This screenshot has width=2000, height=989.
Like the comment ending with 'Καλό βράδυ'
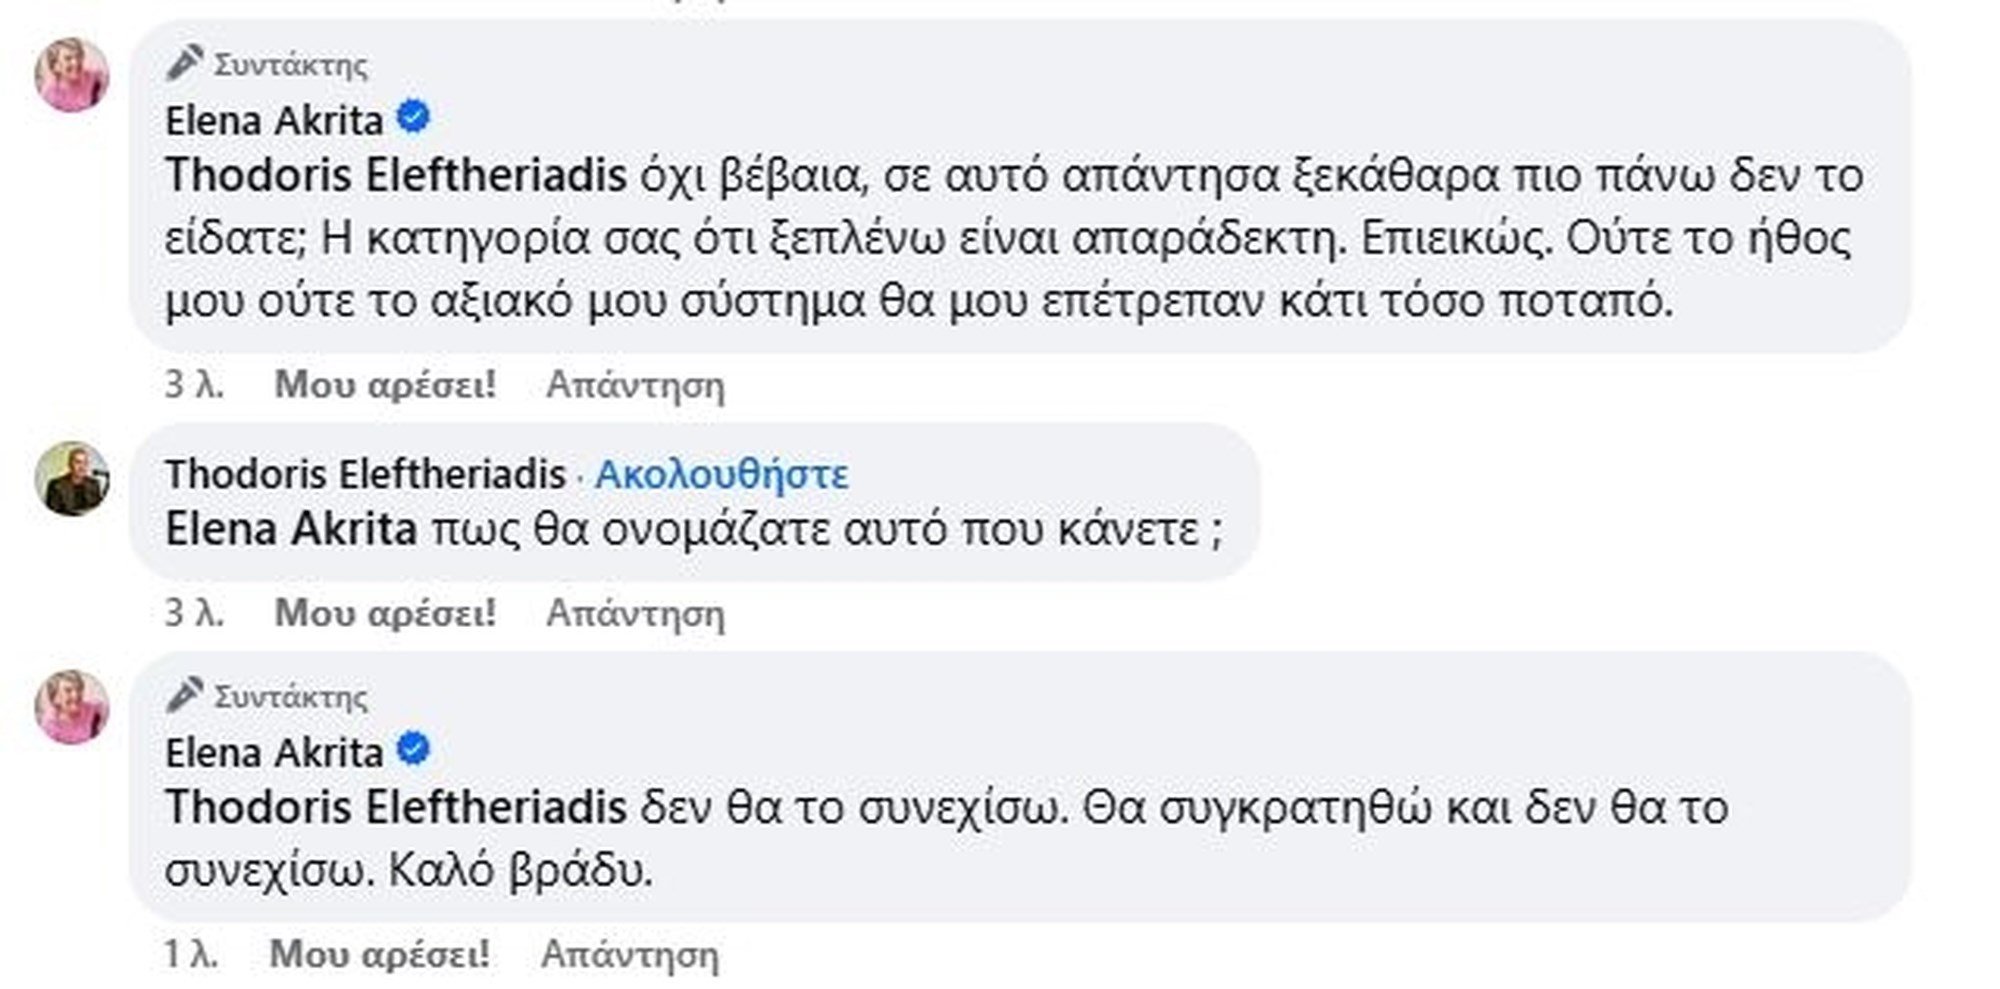380,954
